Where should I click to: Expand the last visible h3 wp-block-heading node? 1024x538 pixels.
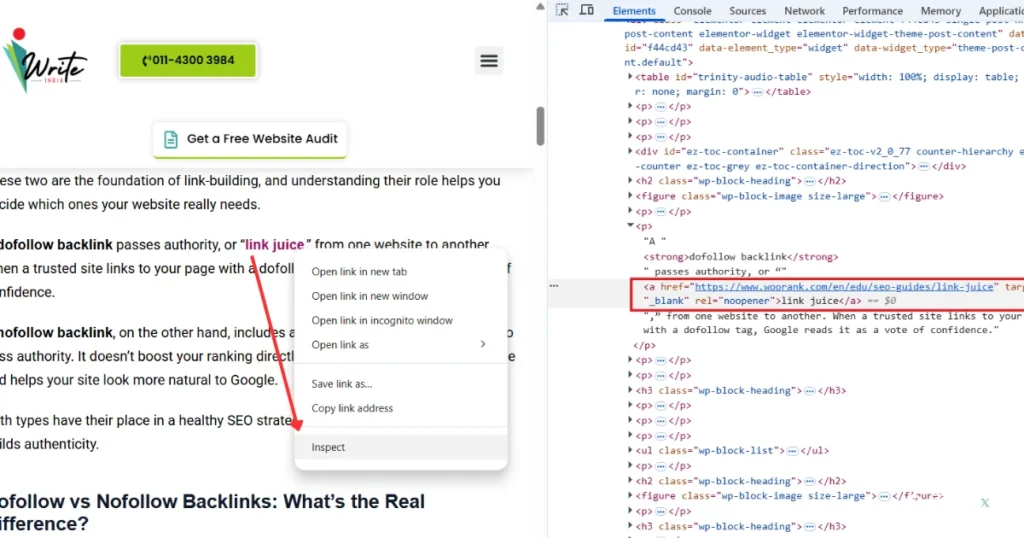[630, 526]
